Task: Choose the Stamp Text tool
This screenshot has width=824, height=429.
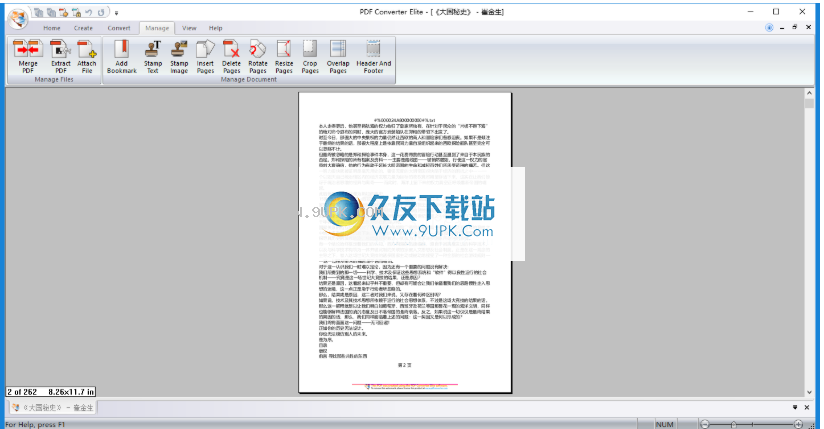Action: pyautogui.click(x=152, y=57)
